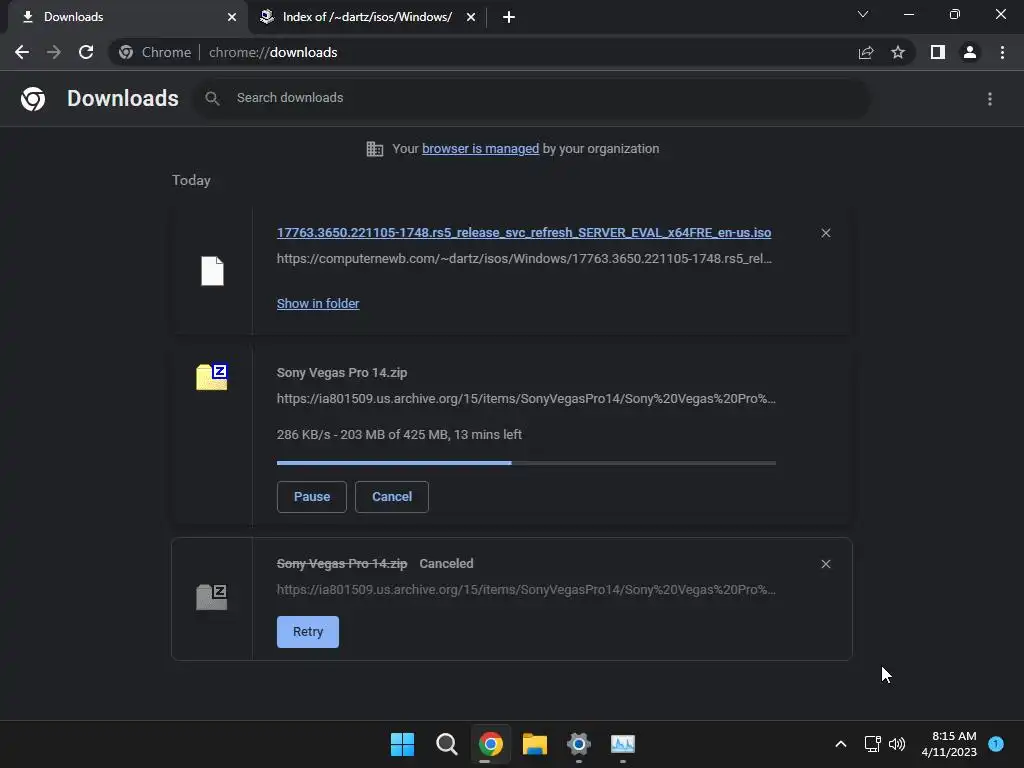Click the chrome://downloads address bar
Viewport: 1024px width, 768px height.
coord(483,52)
